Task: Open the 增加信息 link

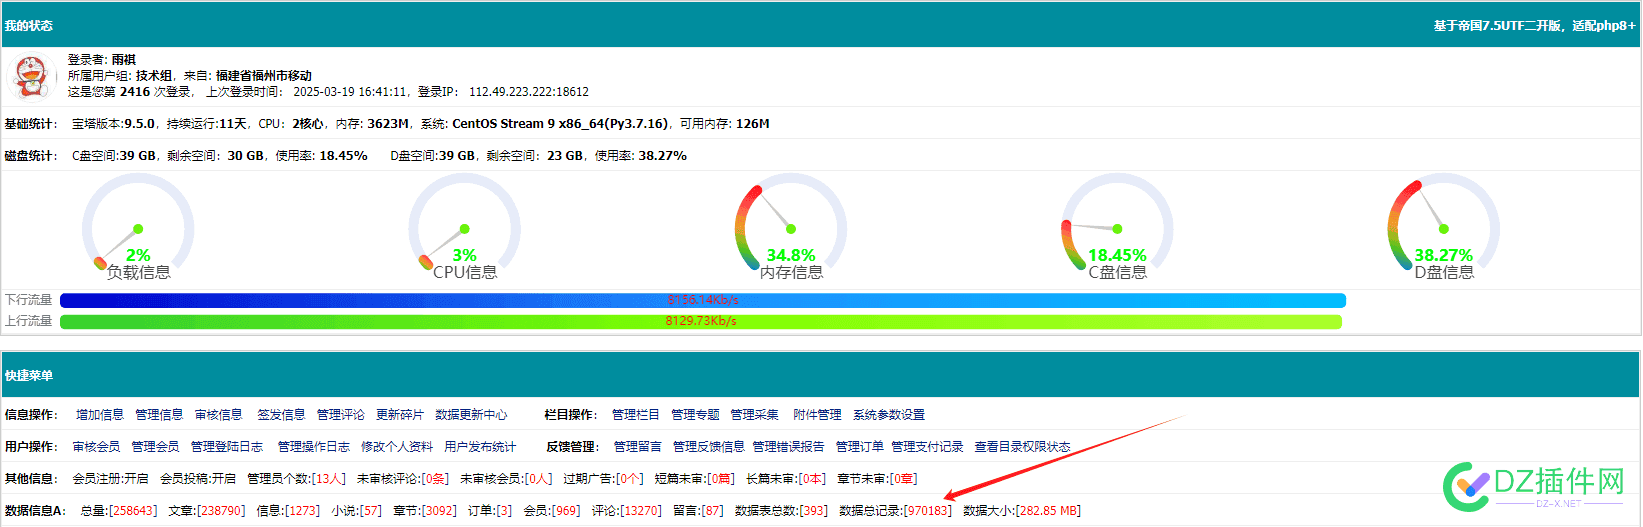Action: point(100,415)
